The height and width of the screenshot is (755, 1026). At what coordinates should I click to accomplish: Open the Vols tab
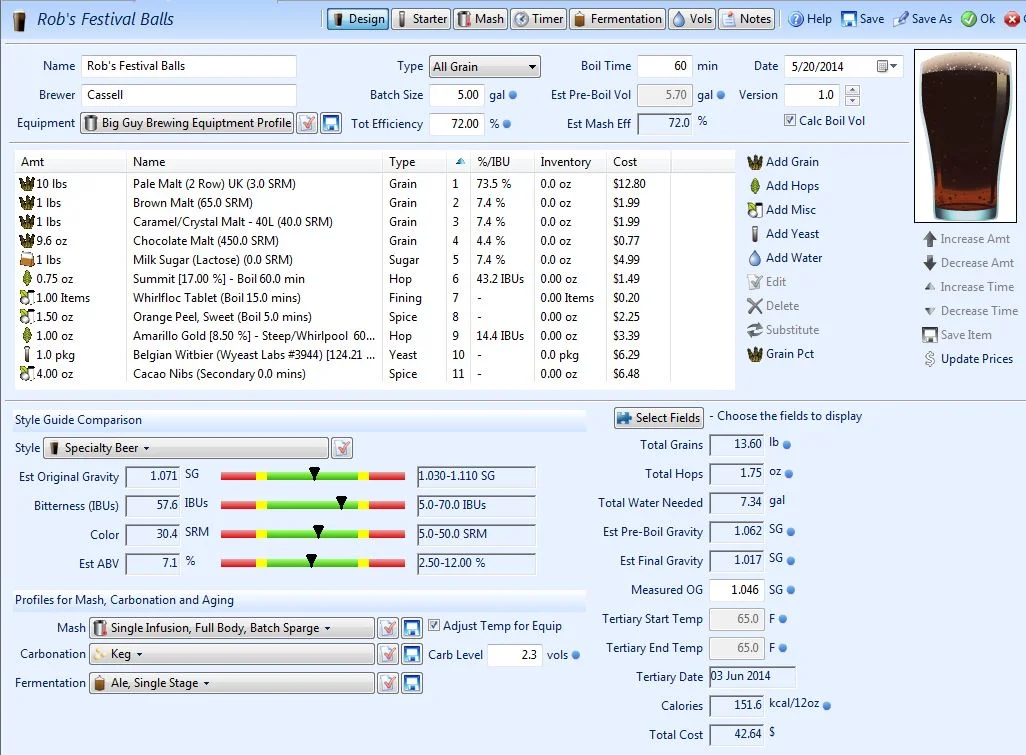(692, 19)
